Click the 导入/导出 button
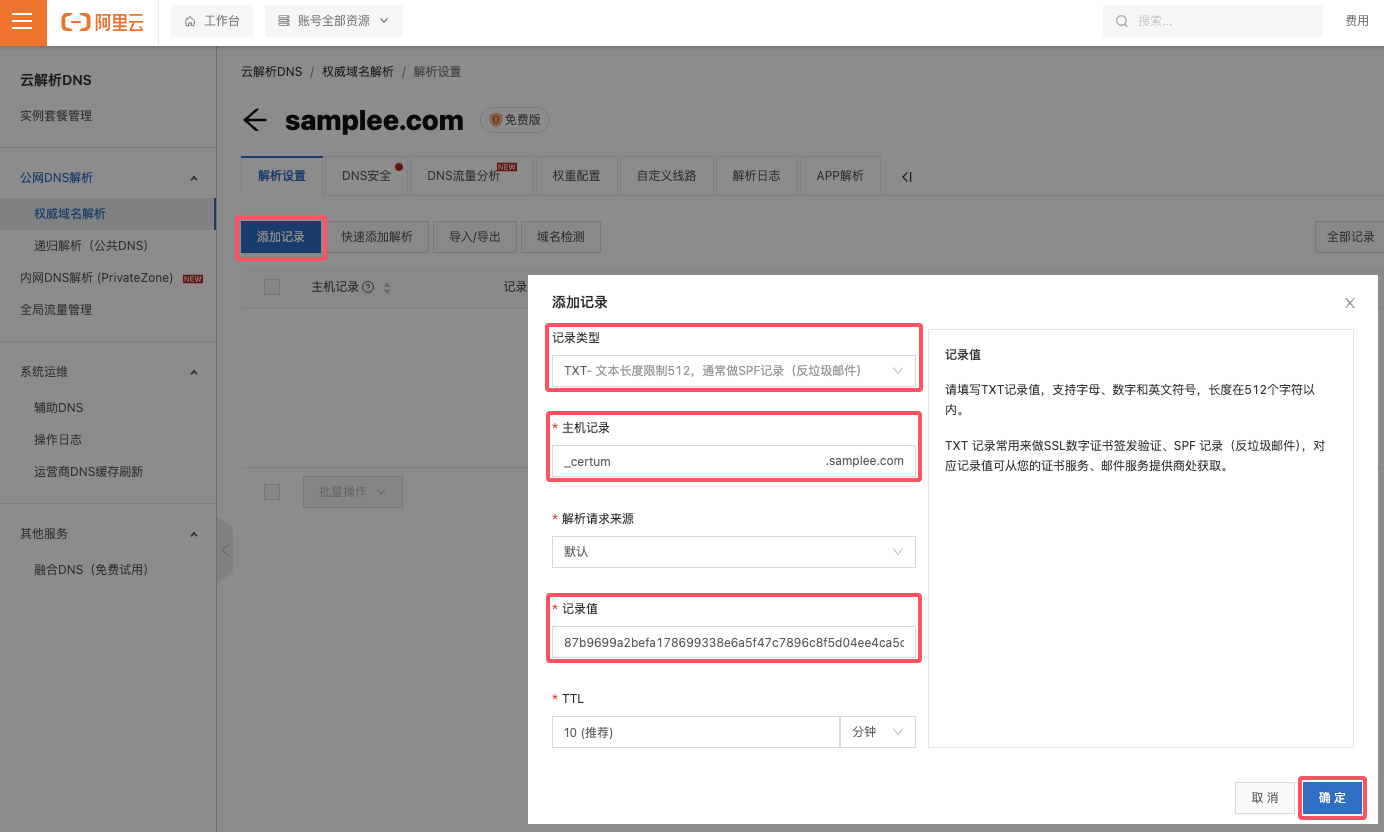This screenshot has height=832, width=1384. point(475,237)
